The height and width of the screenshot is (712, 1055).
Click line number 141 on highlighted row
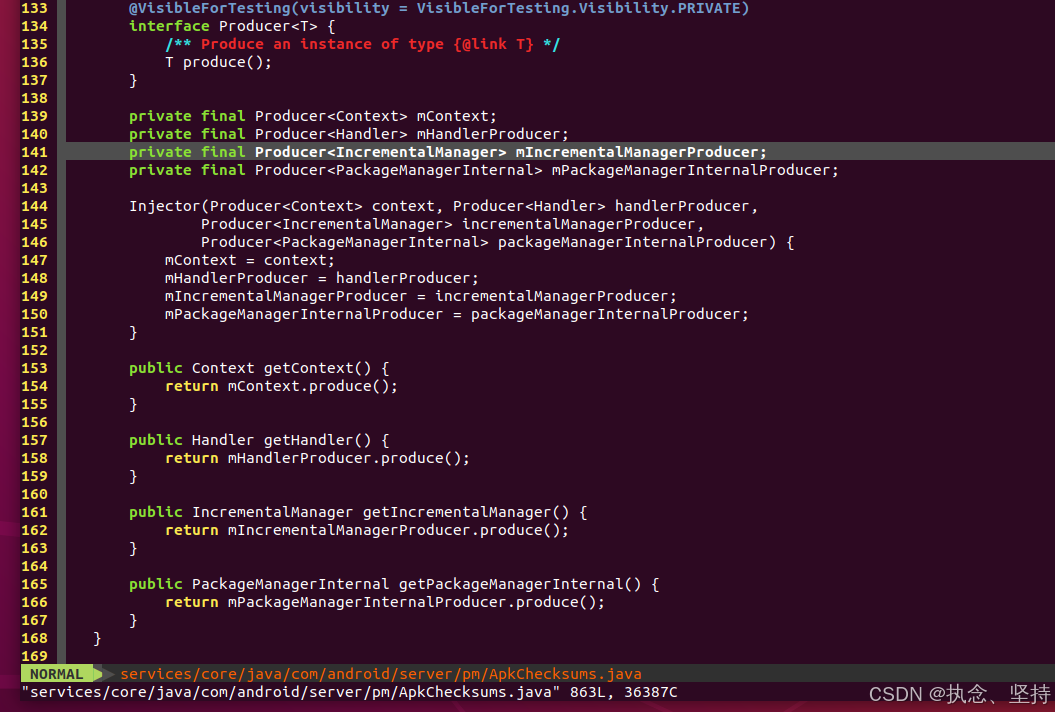(34, 152)
